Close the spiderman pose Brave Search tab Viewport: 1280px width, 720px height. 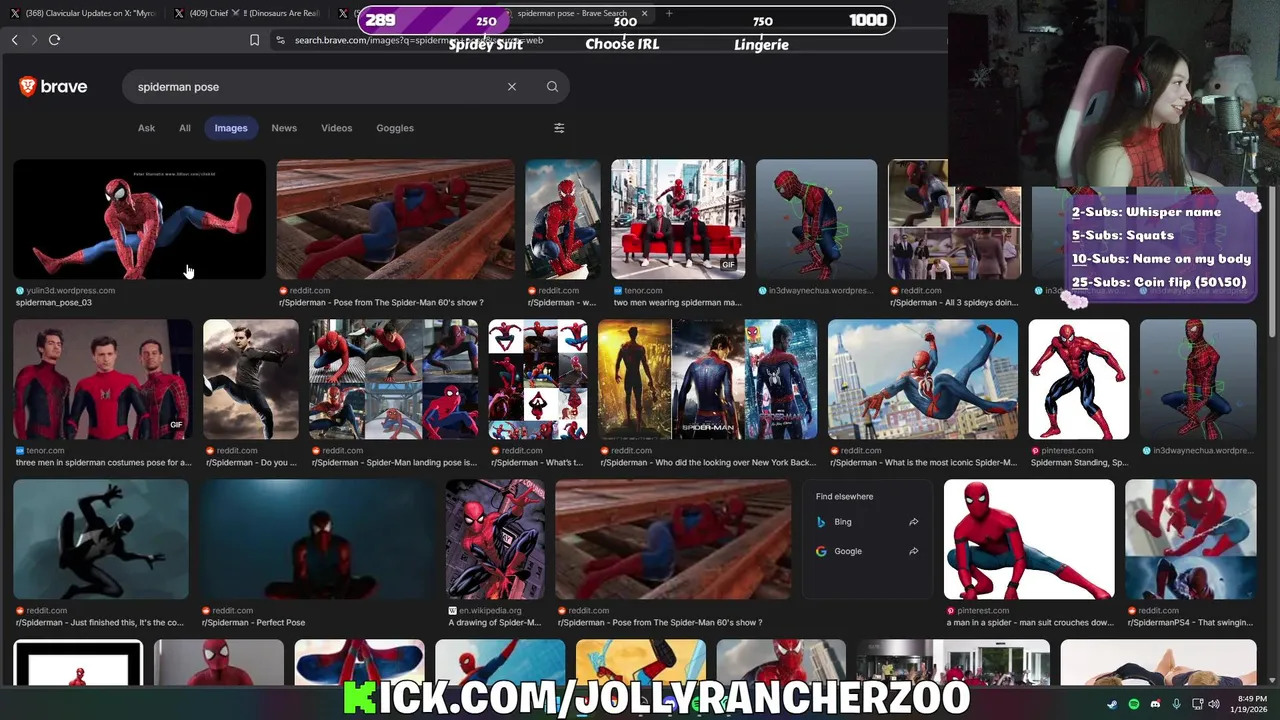click(x=644, y=14)
